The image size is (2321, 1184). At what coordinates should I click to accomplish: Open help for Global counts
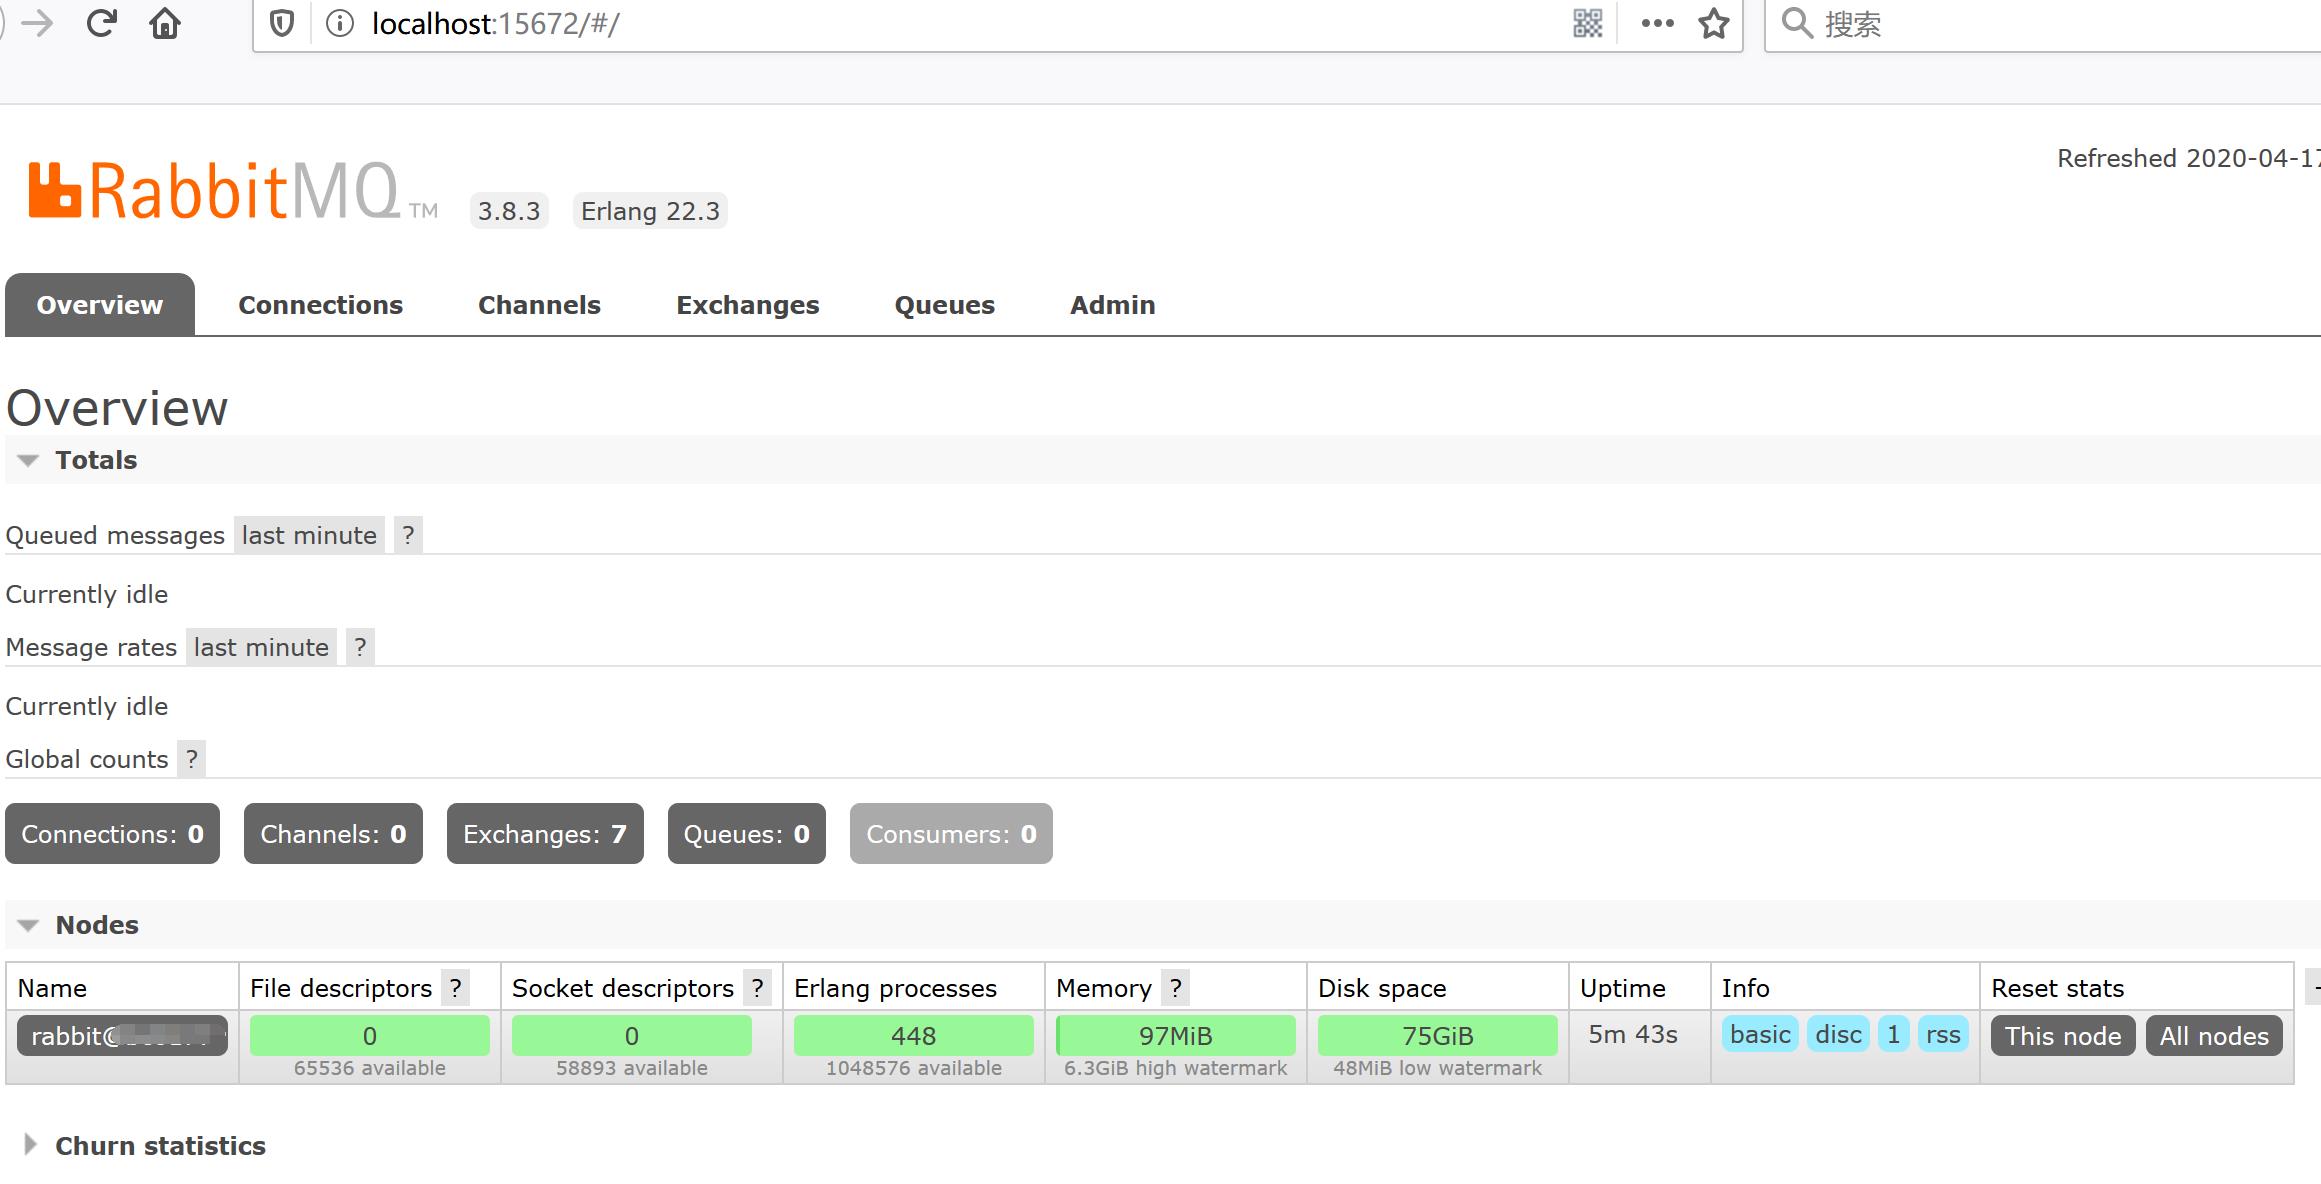pyautogui.click(x=192, y=759)
